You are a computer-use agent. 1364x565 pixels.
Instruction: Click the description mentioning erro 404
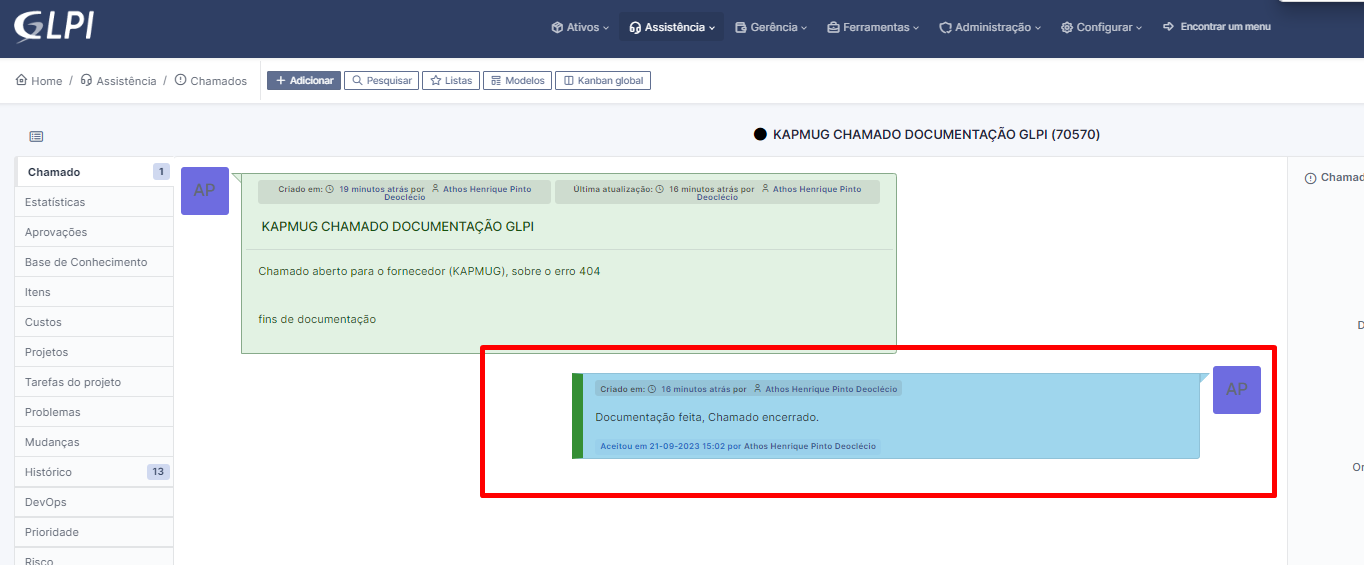tap(429, 271)
